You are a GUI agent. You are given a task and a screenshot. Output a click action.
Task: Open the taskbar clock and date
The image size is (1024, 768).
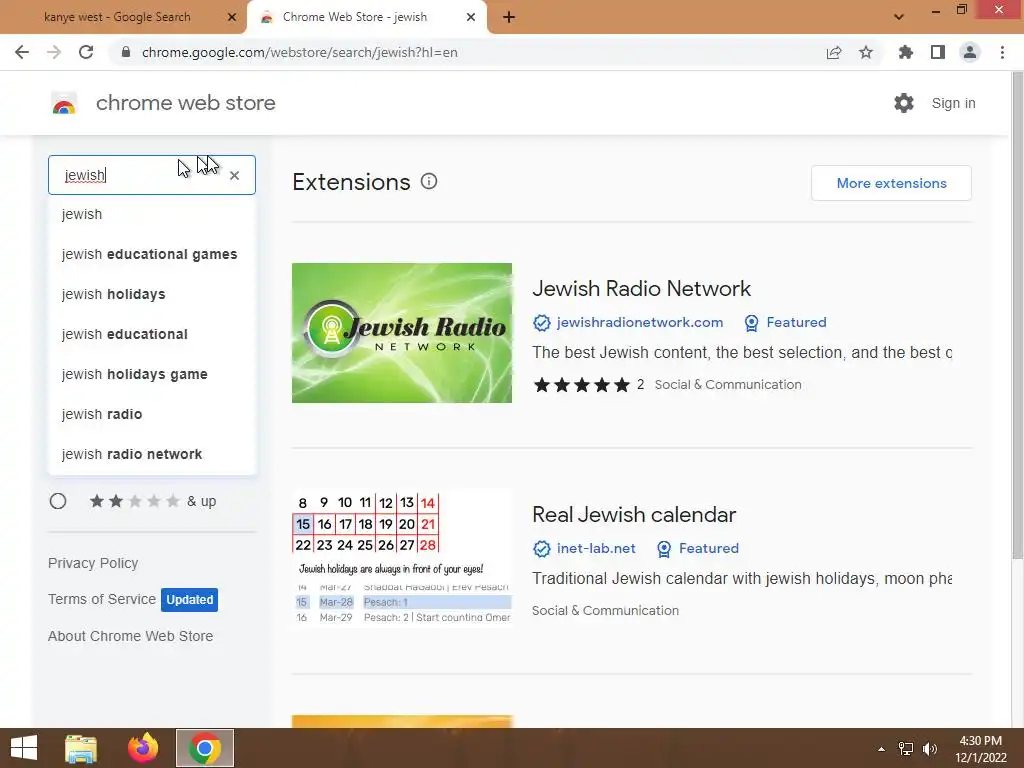pyautogui.click(x=981, y=749)
